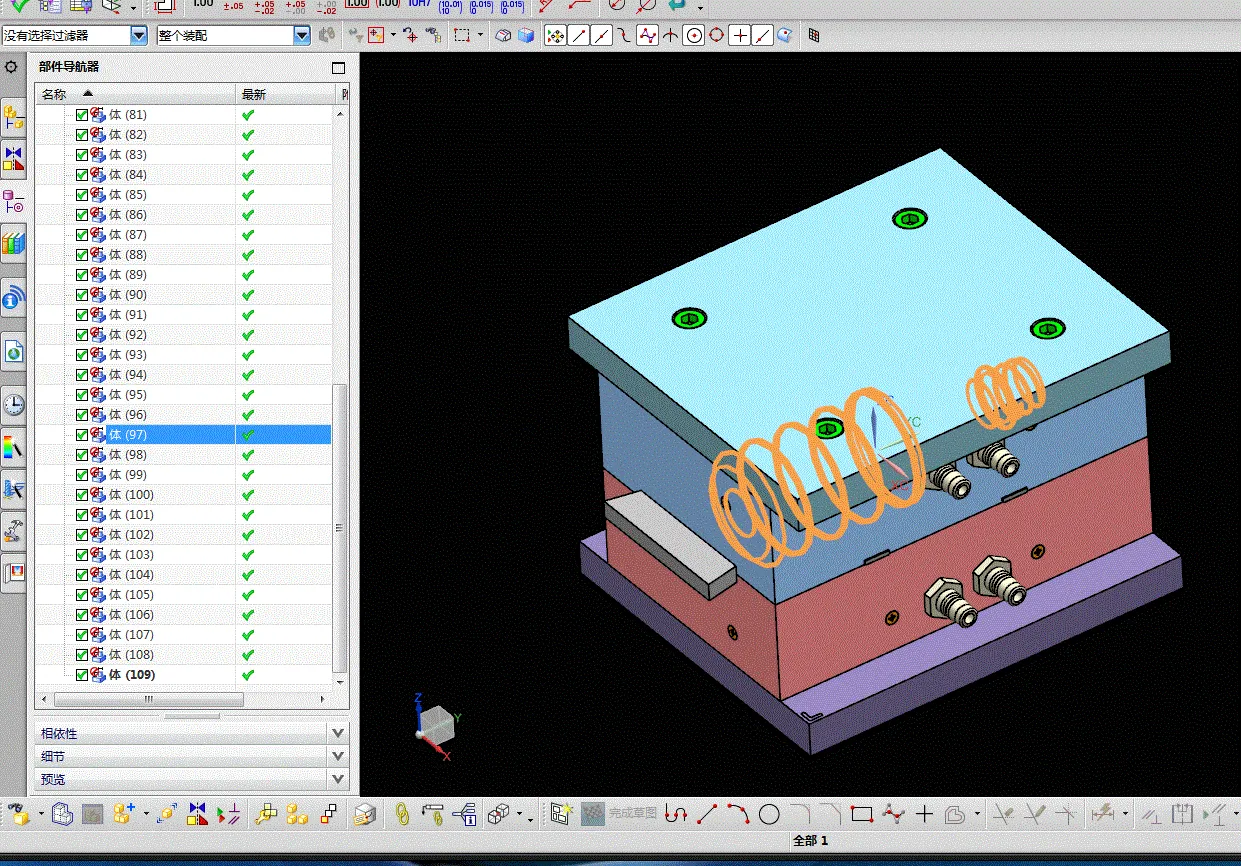The height and width of the screenshot is (866, 1241).
Task: Click the Arc tool in bottom toolbar
Action: [738, 814]
